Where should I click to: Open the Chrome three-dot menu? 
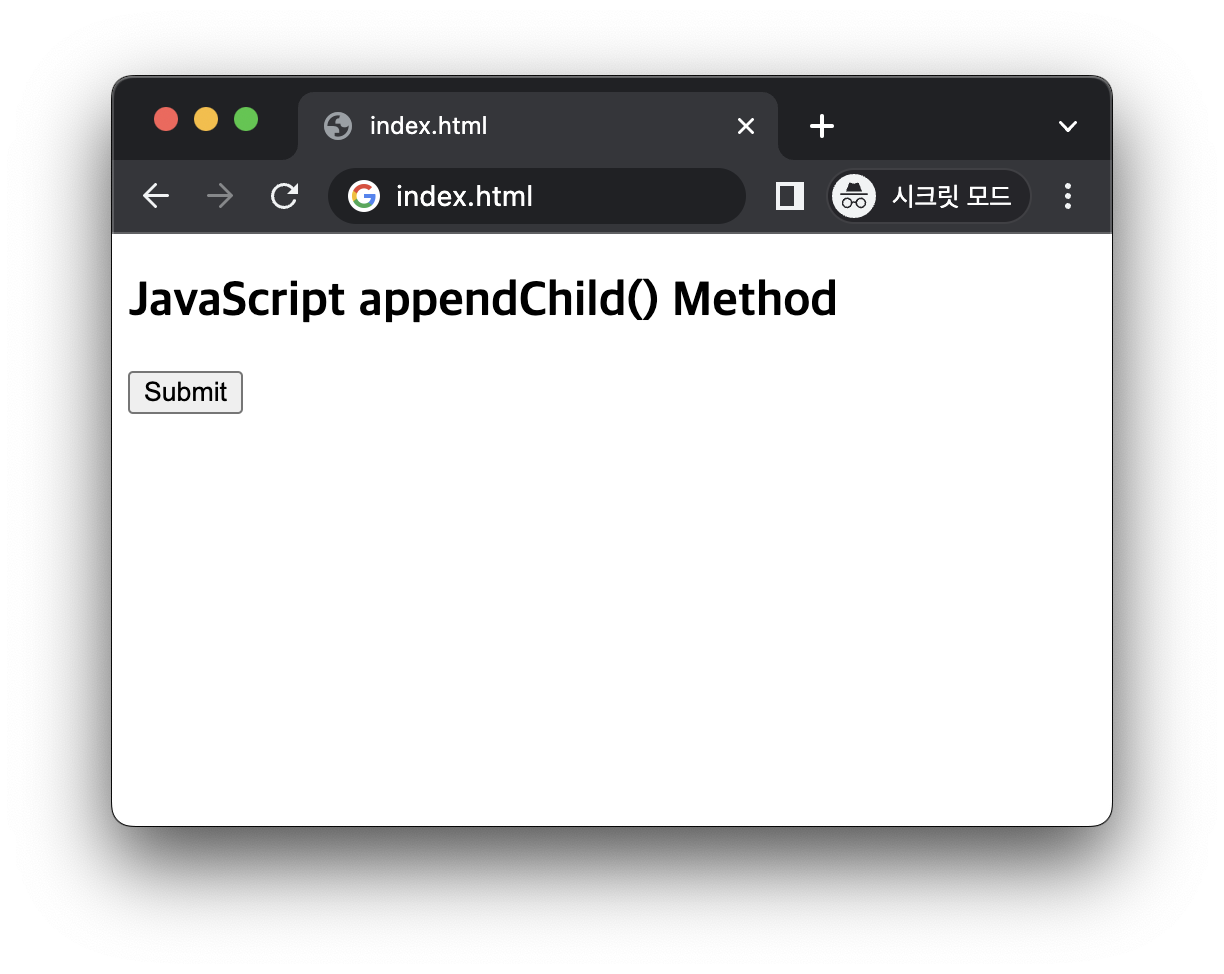pyautogui.click(x=1068, y=196)
